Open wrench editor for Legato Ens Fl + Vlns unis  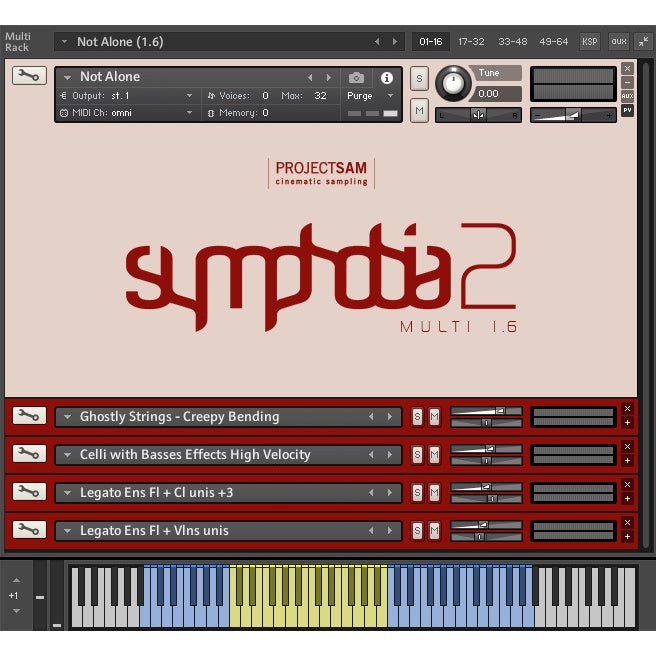tap(29, 530)
